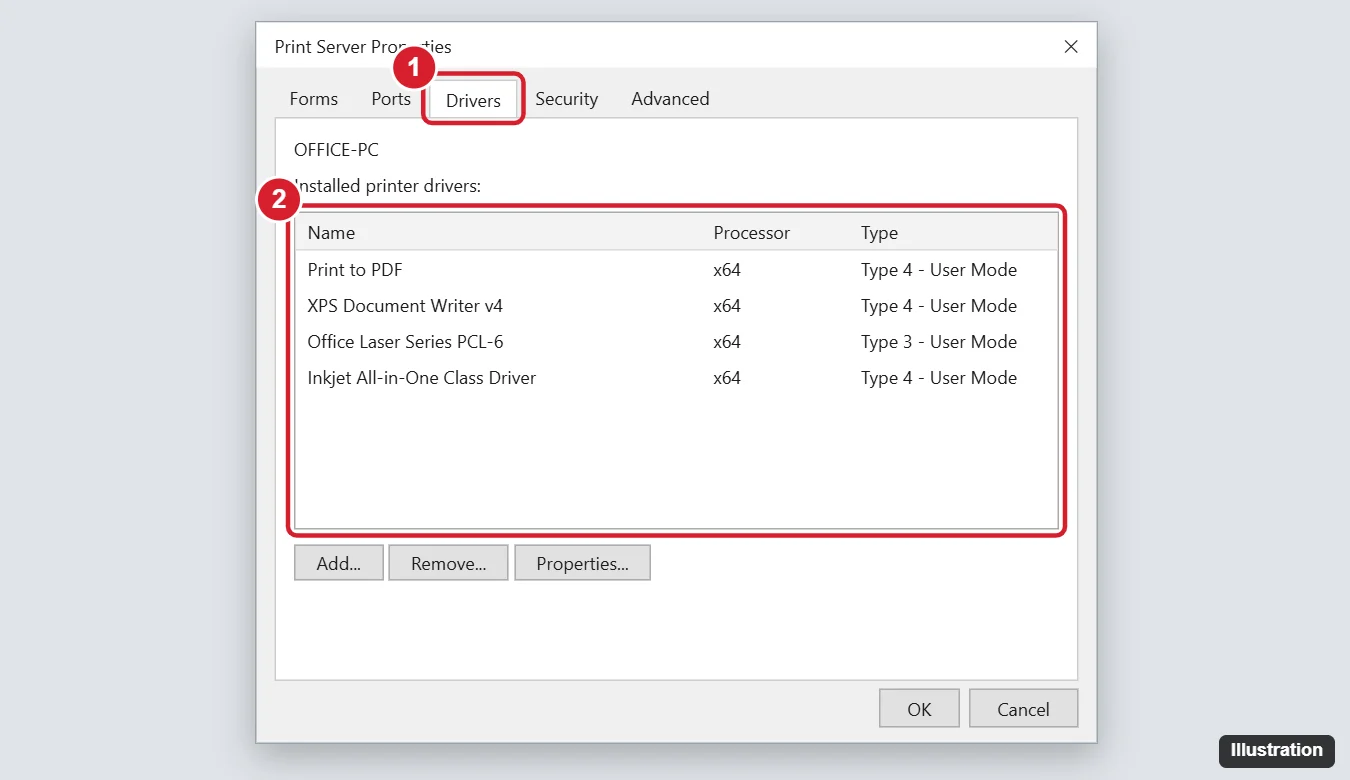This screenshot has height=780, width=1350.
Task: Select XPS Document Writer v4 driver
Action: [676, 306]
